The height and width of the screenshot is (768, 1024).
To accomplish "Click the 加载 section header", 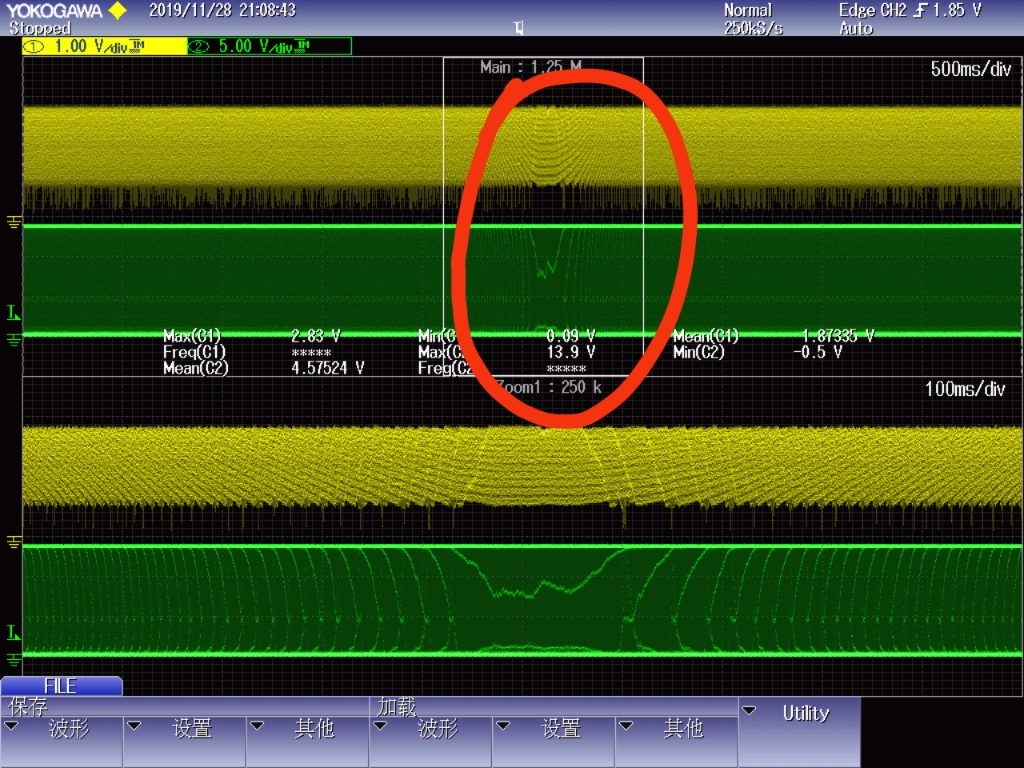I will click(397, 707).
